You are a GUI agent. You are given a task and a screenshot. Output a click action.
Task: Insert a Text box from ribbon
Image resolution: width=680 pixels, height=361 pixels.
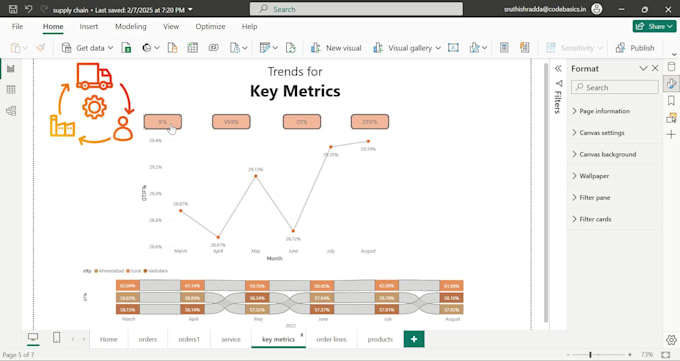[453, 48]
